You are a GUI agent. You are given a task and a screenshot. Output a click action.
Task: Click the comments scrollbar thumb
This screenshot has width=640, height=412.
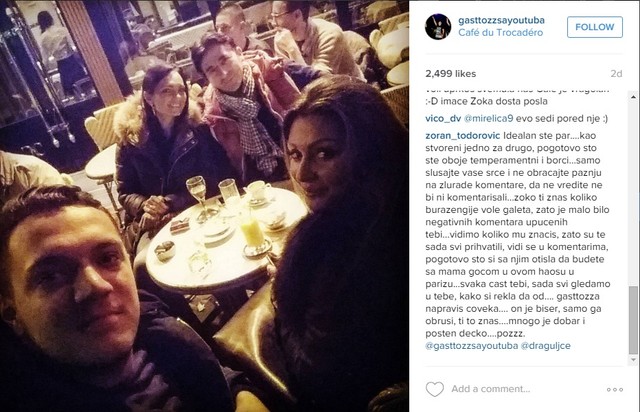pyautogui.click(x=633, y=320)
